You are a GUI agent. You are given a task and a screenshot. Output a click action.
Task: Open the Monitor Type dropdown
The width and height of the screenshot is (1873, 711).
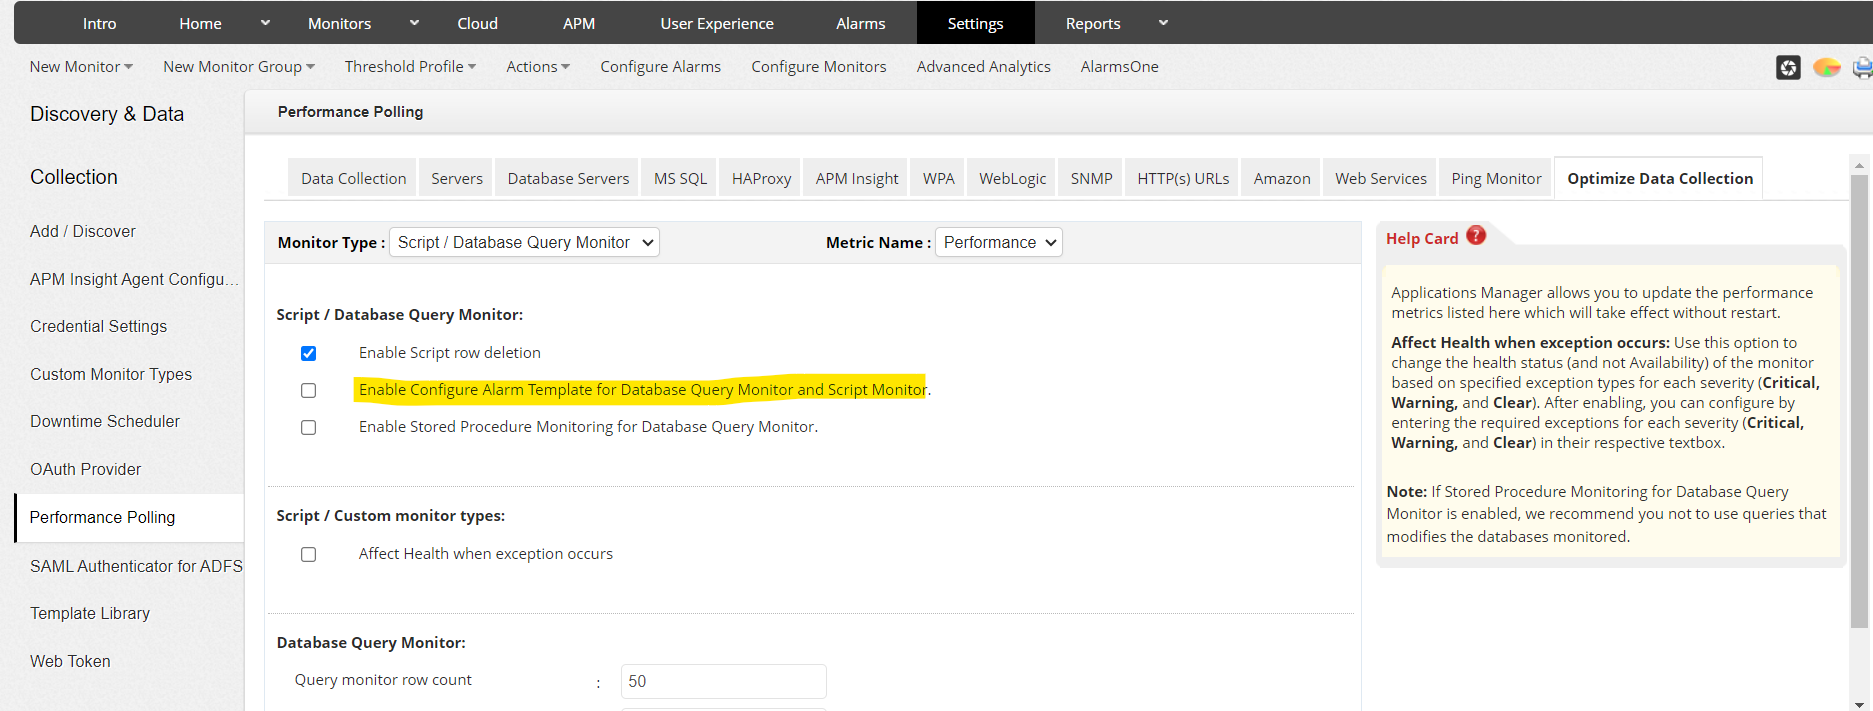[x=524, y=242]
